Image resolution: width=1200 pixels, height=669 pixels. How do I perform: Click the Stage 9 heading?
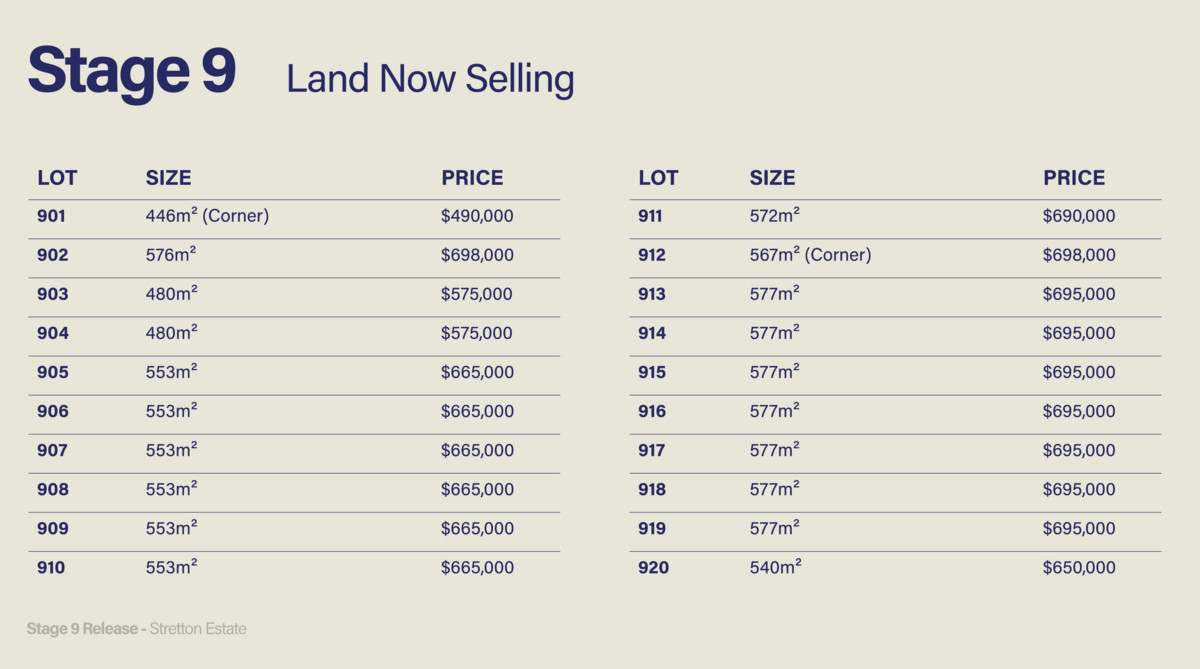(131, 72)
